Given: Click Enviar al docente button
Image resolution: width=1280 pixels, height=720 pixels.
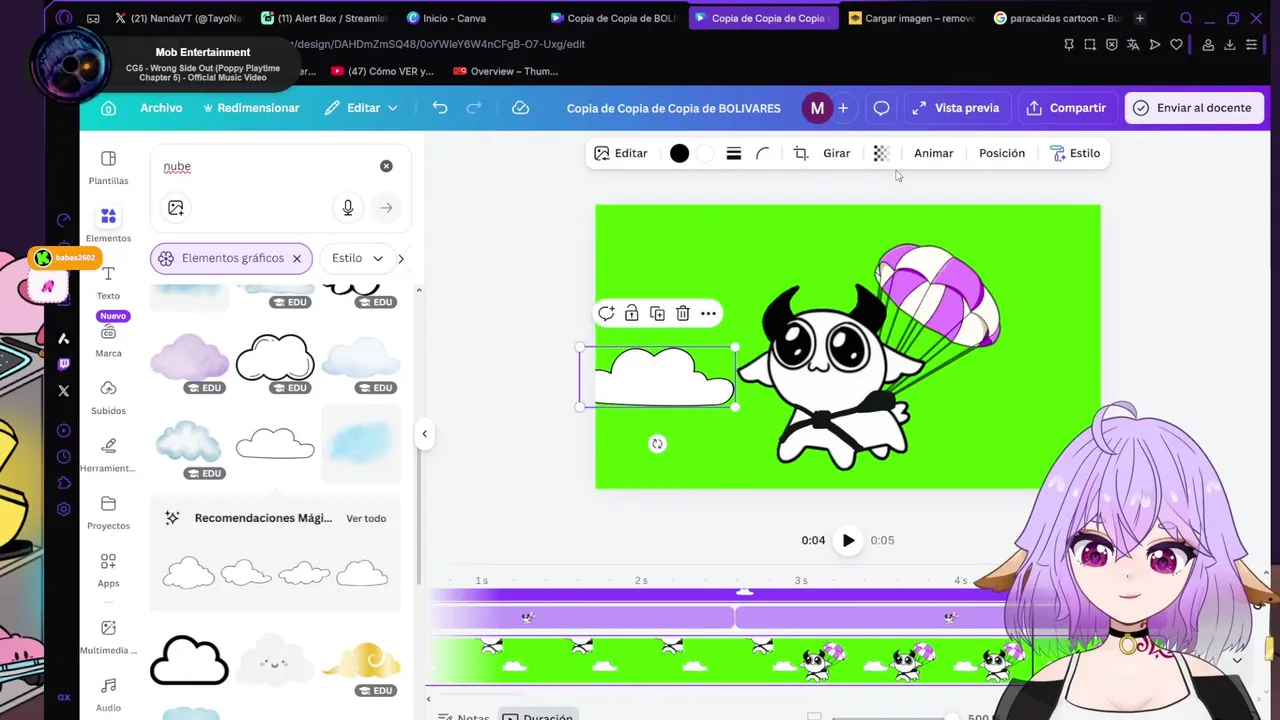Looking at the screenshot, I should click(1192, 108).
